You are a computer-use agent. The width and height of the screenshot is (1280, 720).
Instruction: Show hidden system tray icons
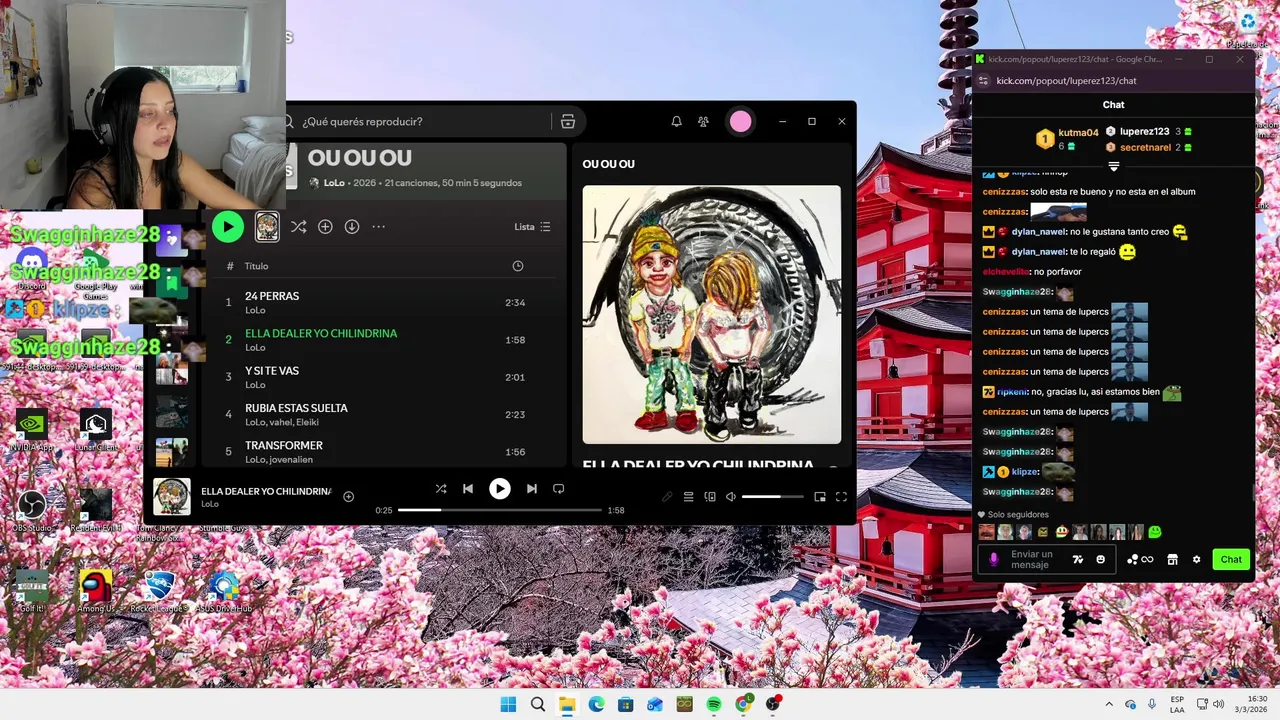pos(1108,704)
